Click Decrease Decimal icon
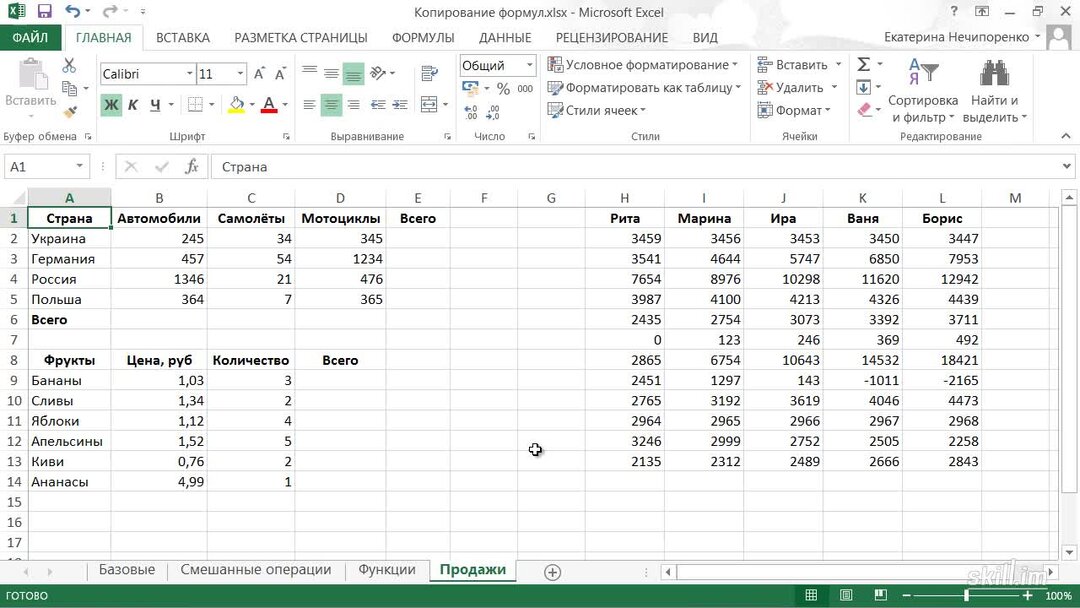Screen dimensions: 1080x608 coord(493,112)
